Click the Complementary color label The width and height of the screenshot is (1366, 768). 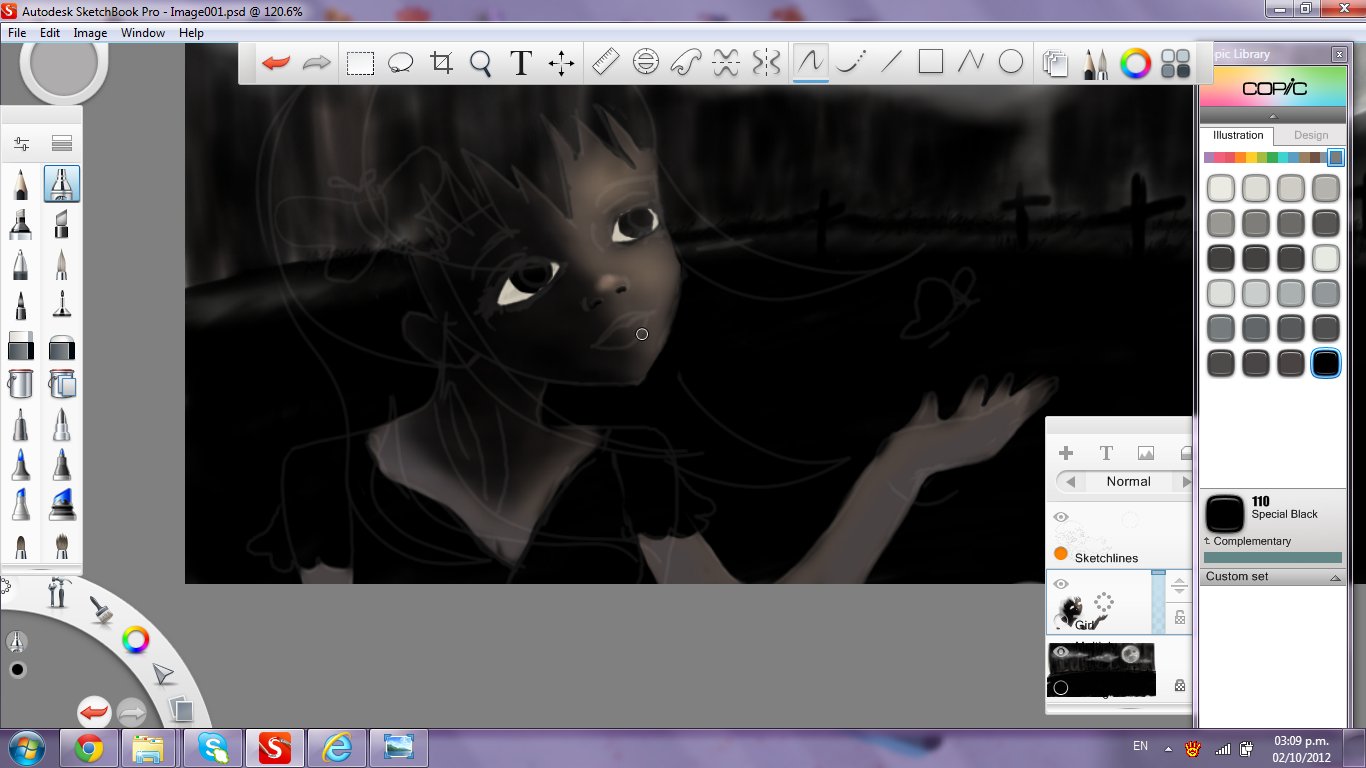(1252, 541)
